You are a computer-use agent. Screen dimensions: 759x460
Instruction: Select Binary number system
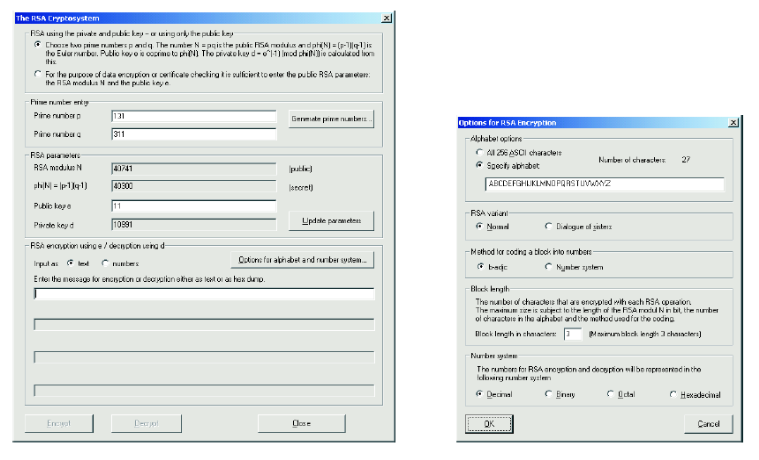point(548,394)
